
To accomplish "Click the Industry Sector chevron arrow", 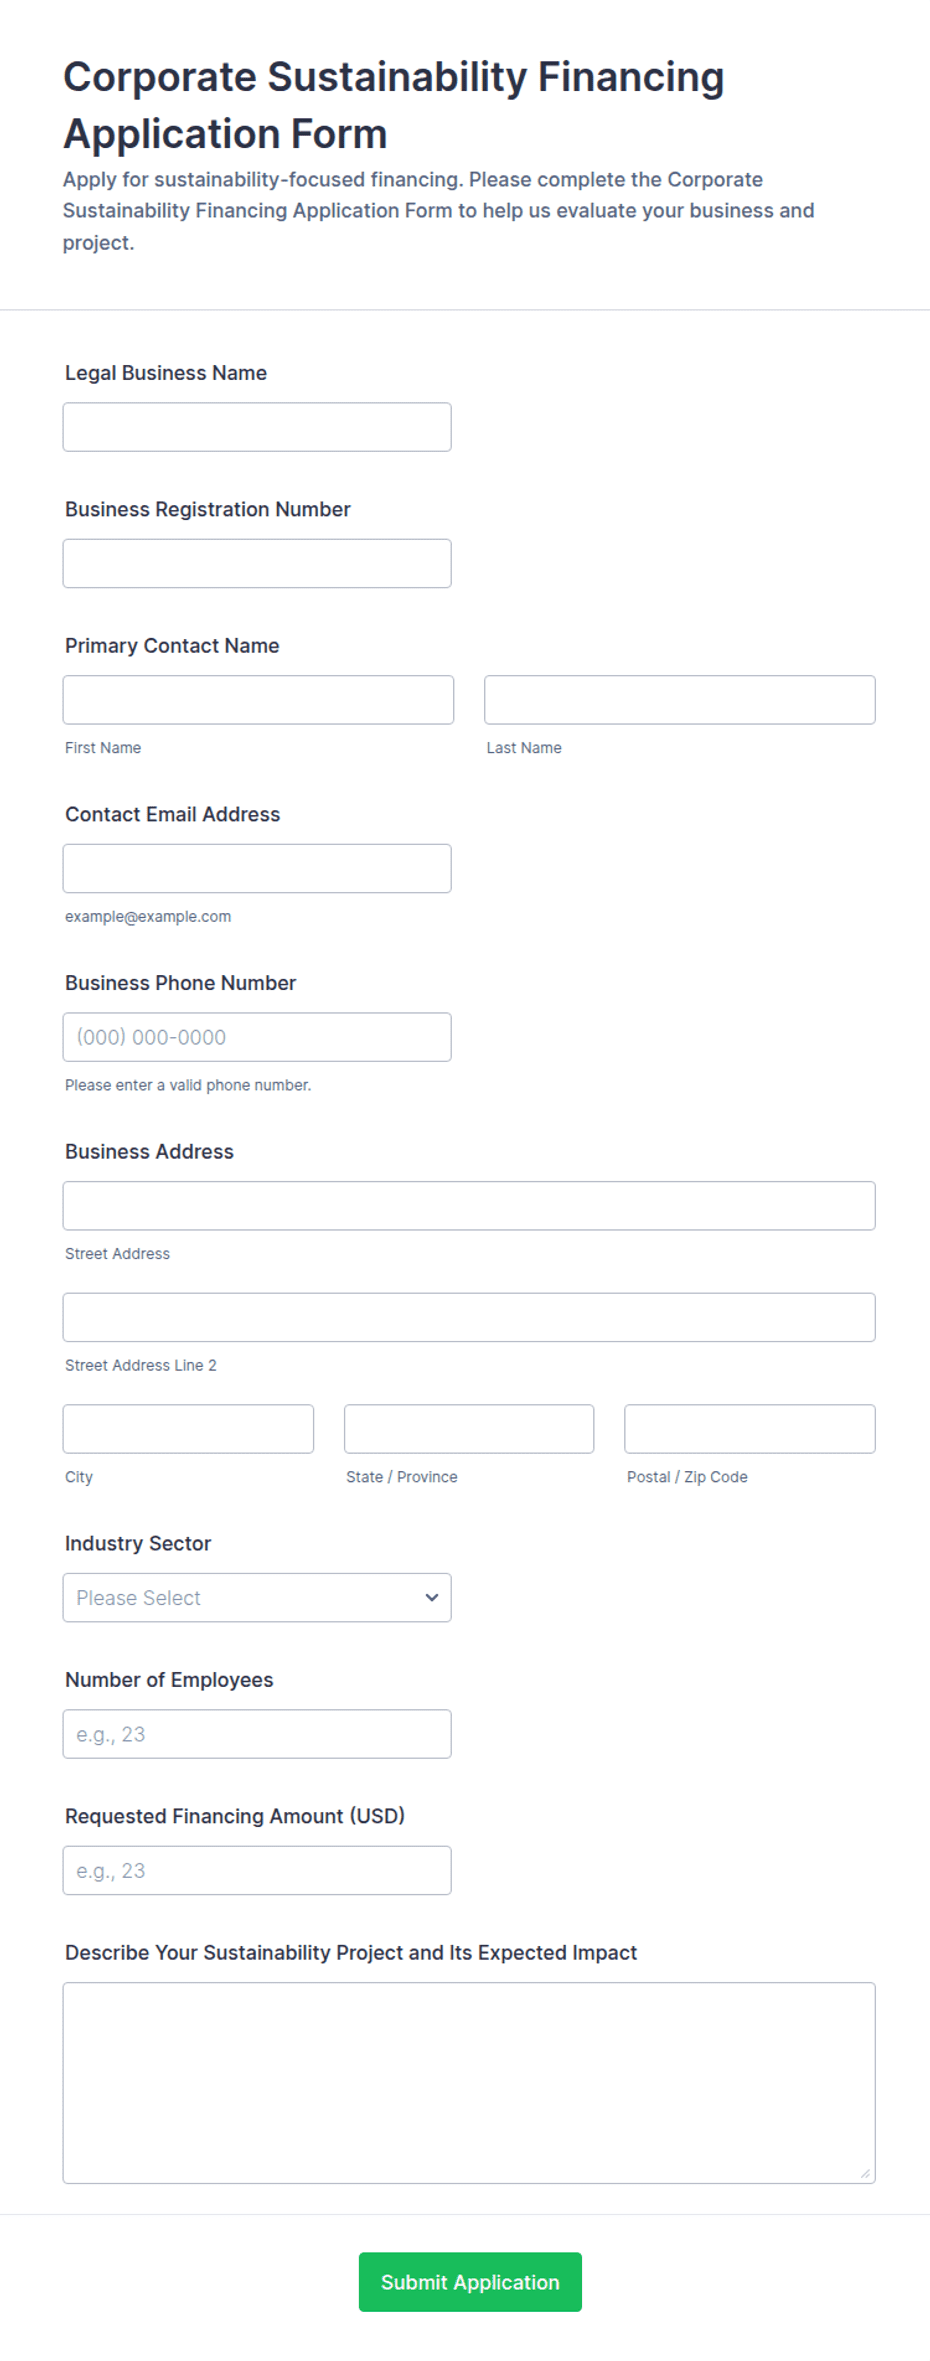I will point(432,1598).
